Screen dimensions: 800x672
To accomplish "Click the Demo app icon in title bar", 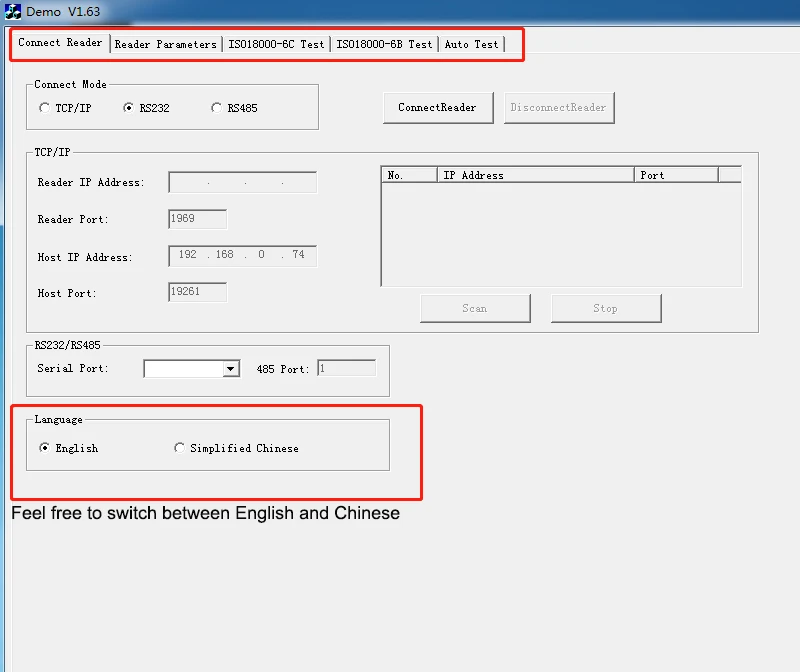I will pyautogui.click(x=13, y=11).
